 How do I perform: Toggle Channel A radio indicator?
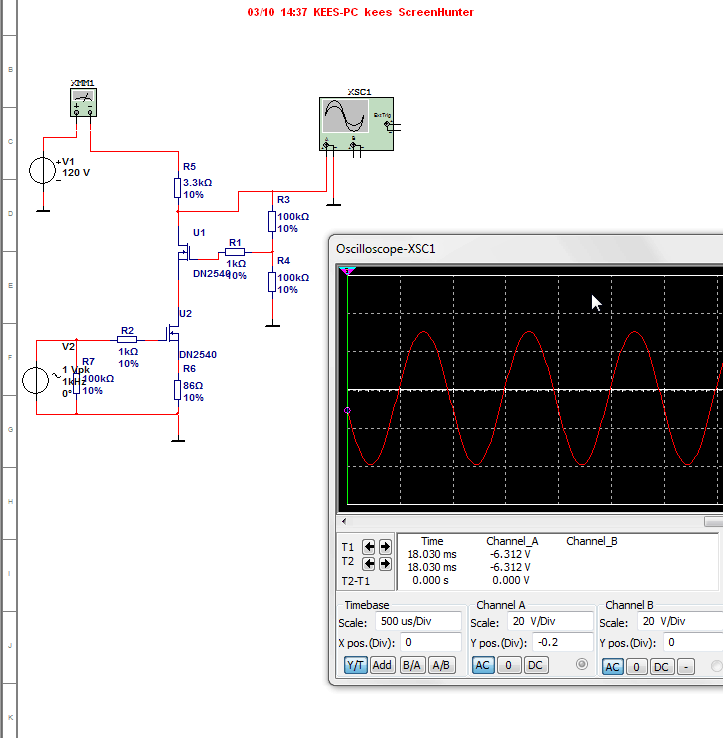pos(582,664)
